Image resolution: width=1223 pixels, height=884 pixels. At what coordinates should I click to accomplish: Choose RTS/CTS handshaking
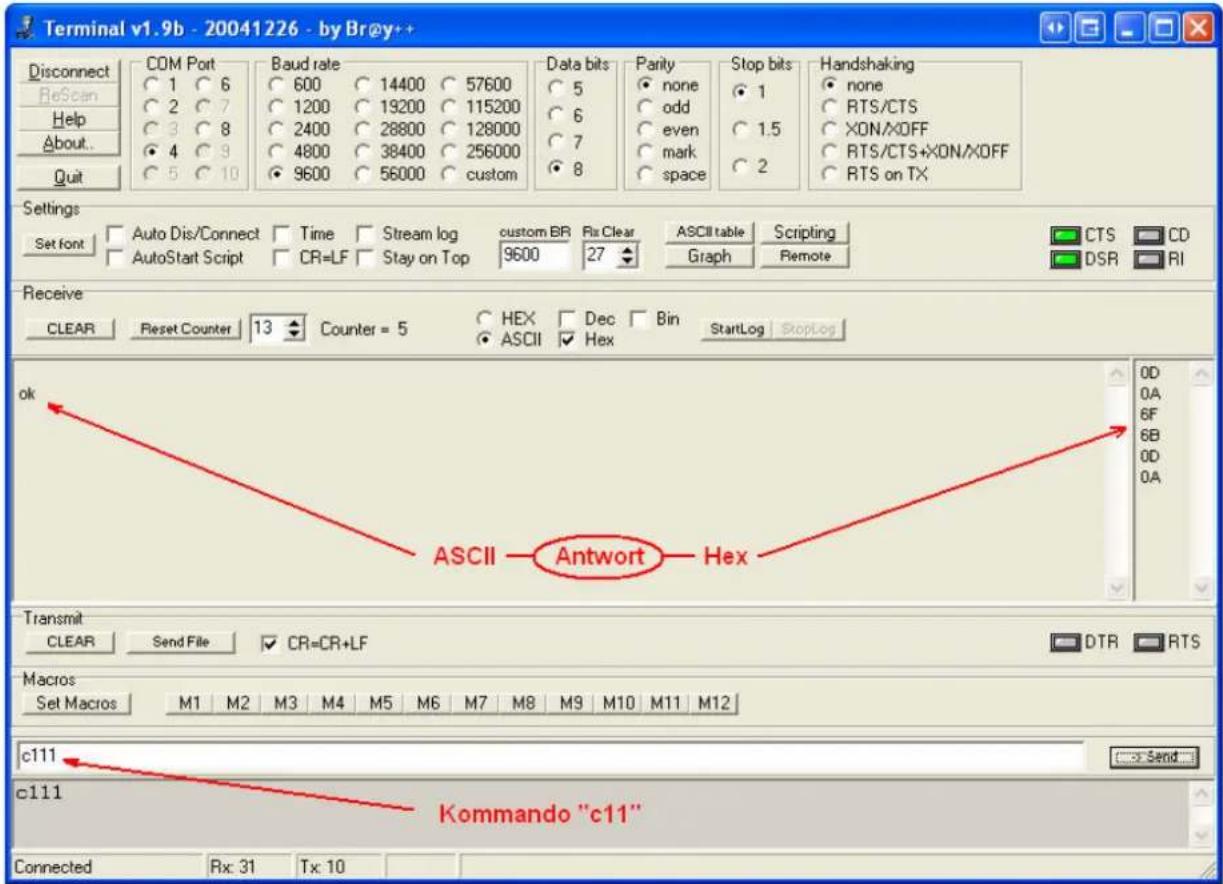click(829, 107)
